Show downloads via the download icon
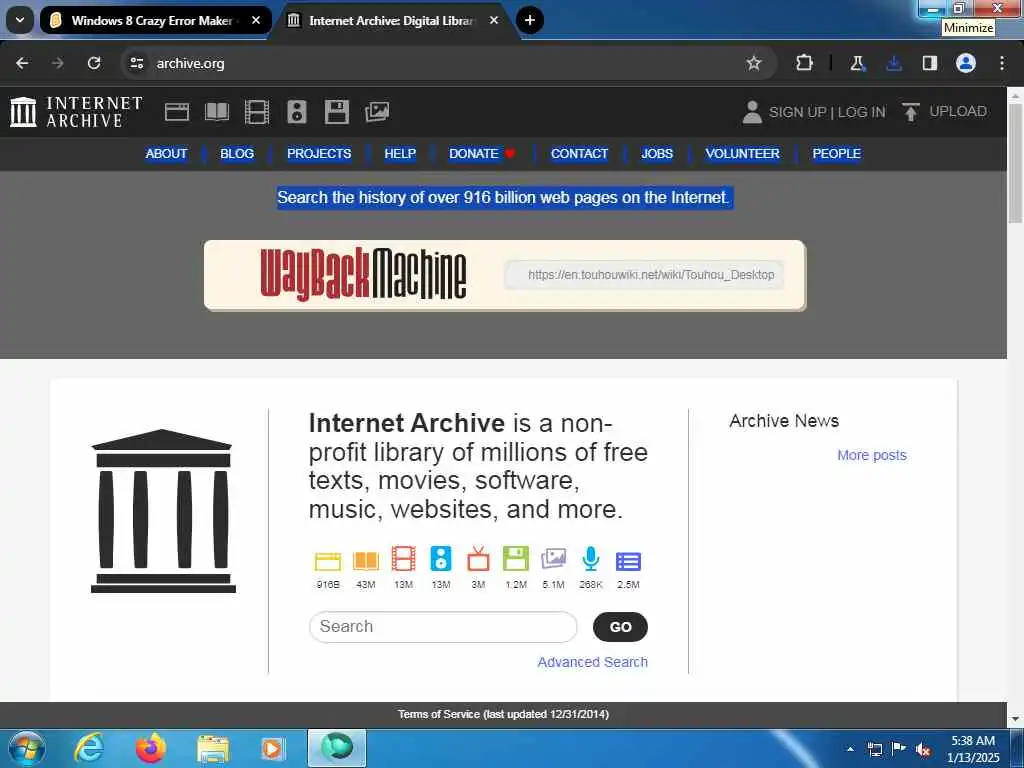 click(894, 63)
